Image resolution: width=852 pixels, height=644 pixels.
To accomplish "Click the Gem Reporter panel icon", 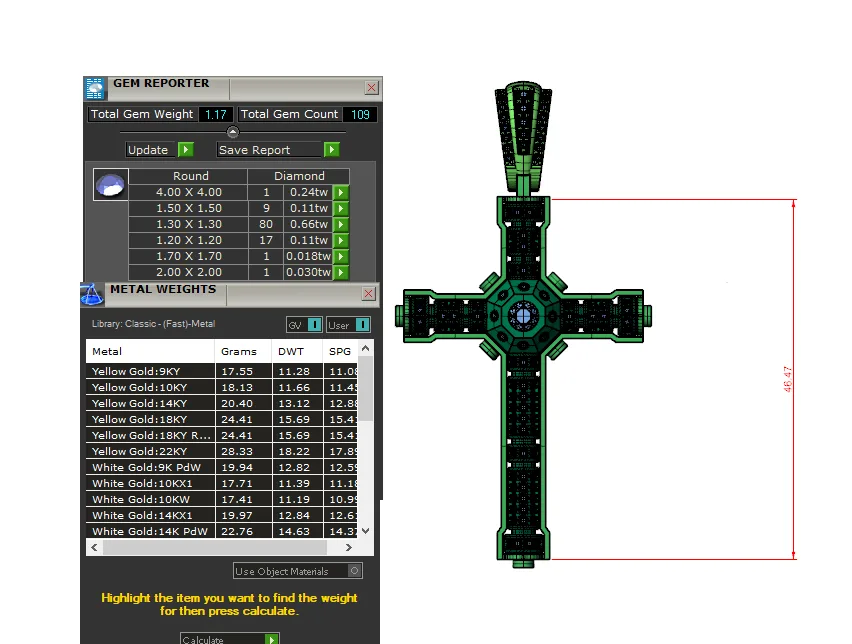I will click(95, 89).
